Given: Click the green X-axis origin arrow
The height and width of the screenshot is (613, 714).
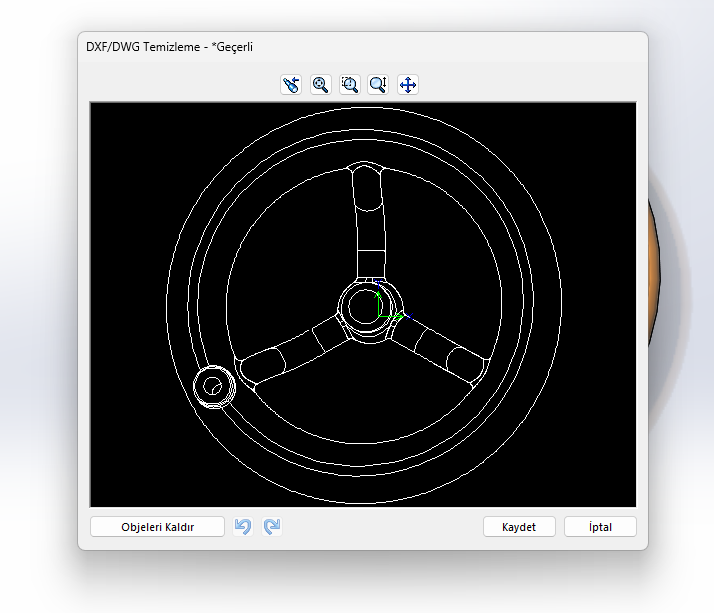Looking at the screenshot, I should click(396, 317).
